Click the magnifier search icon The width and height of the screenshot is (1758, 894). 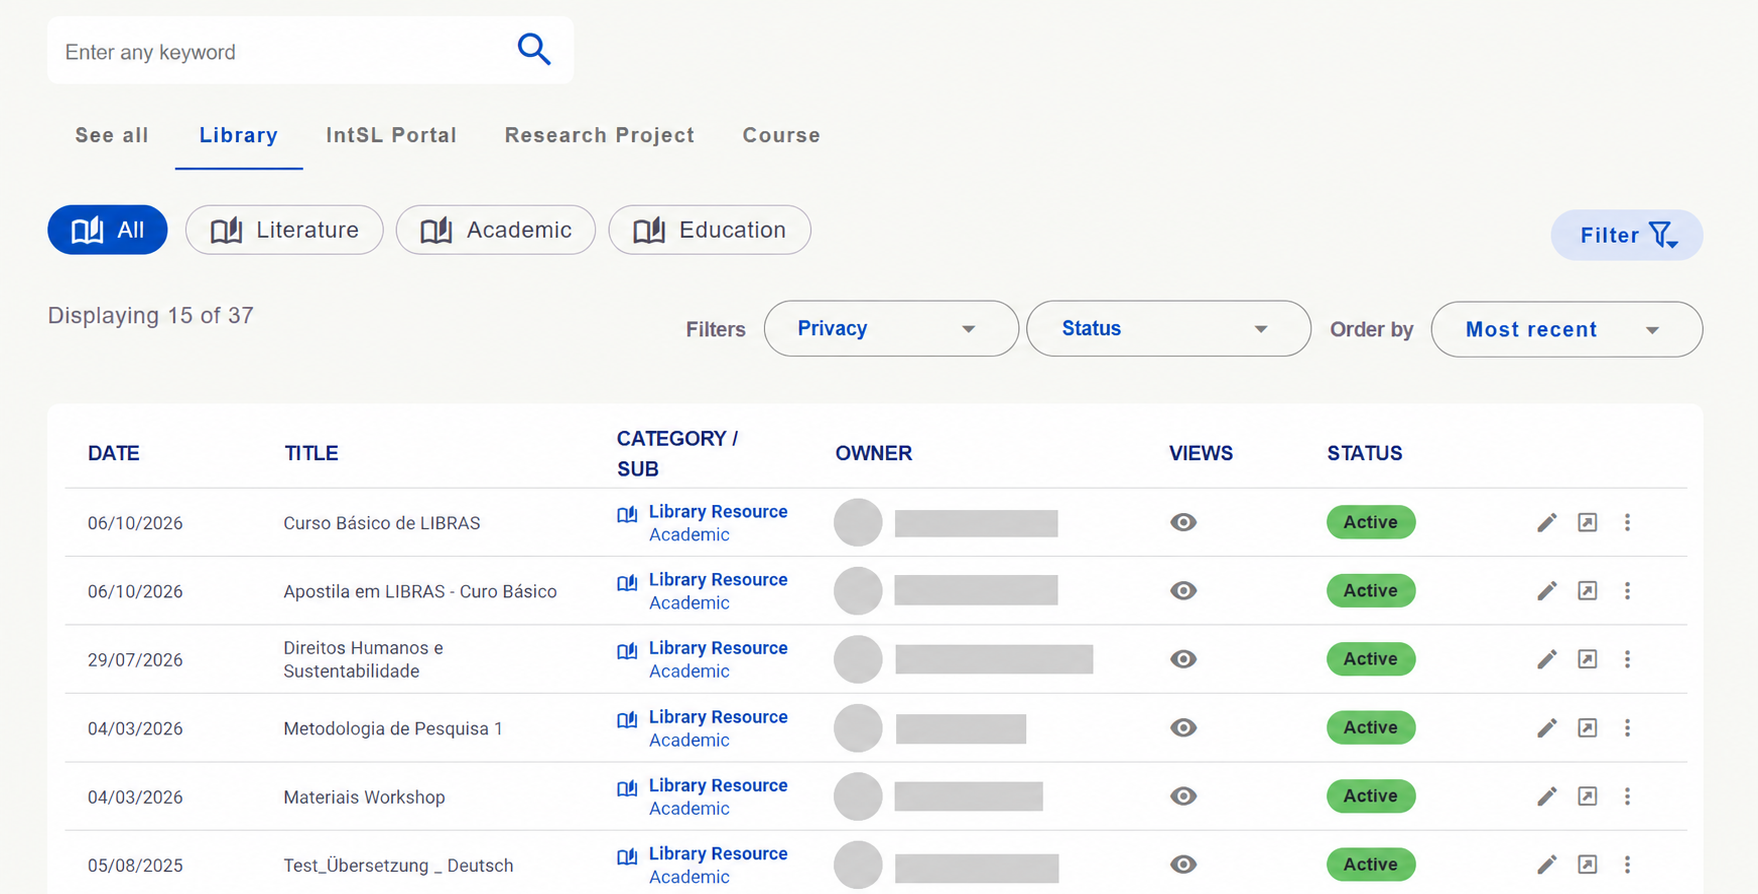(534, 49)
